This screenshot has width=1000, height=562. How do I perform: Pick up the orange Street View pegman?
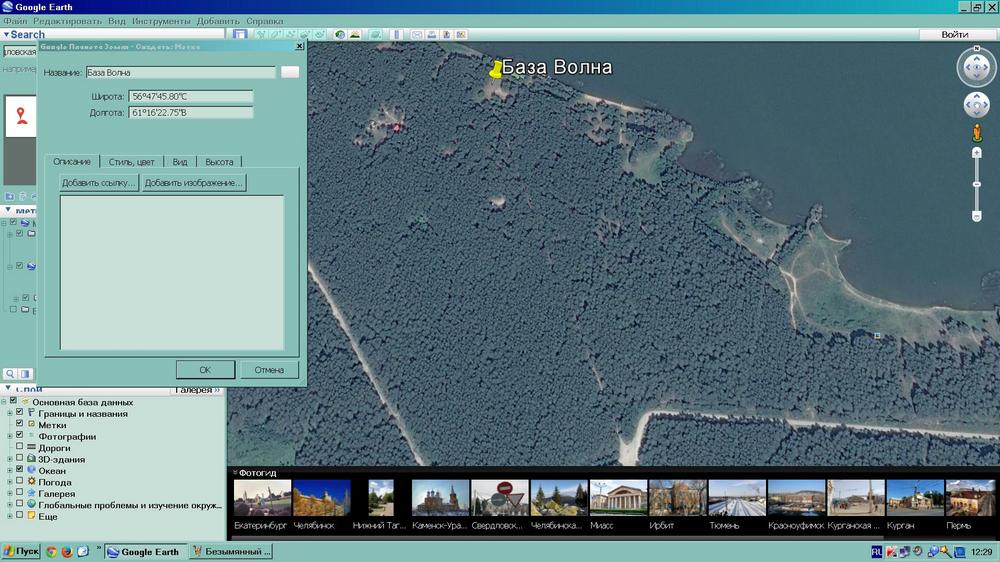976,133
